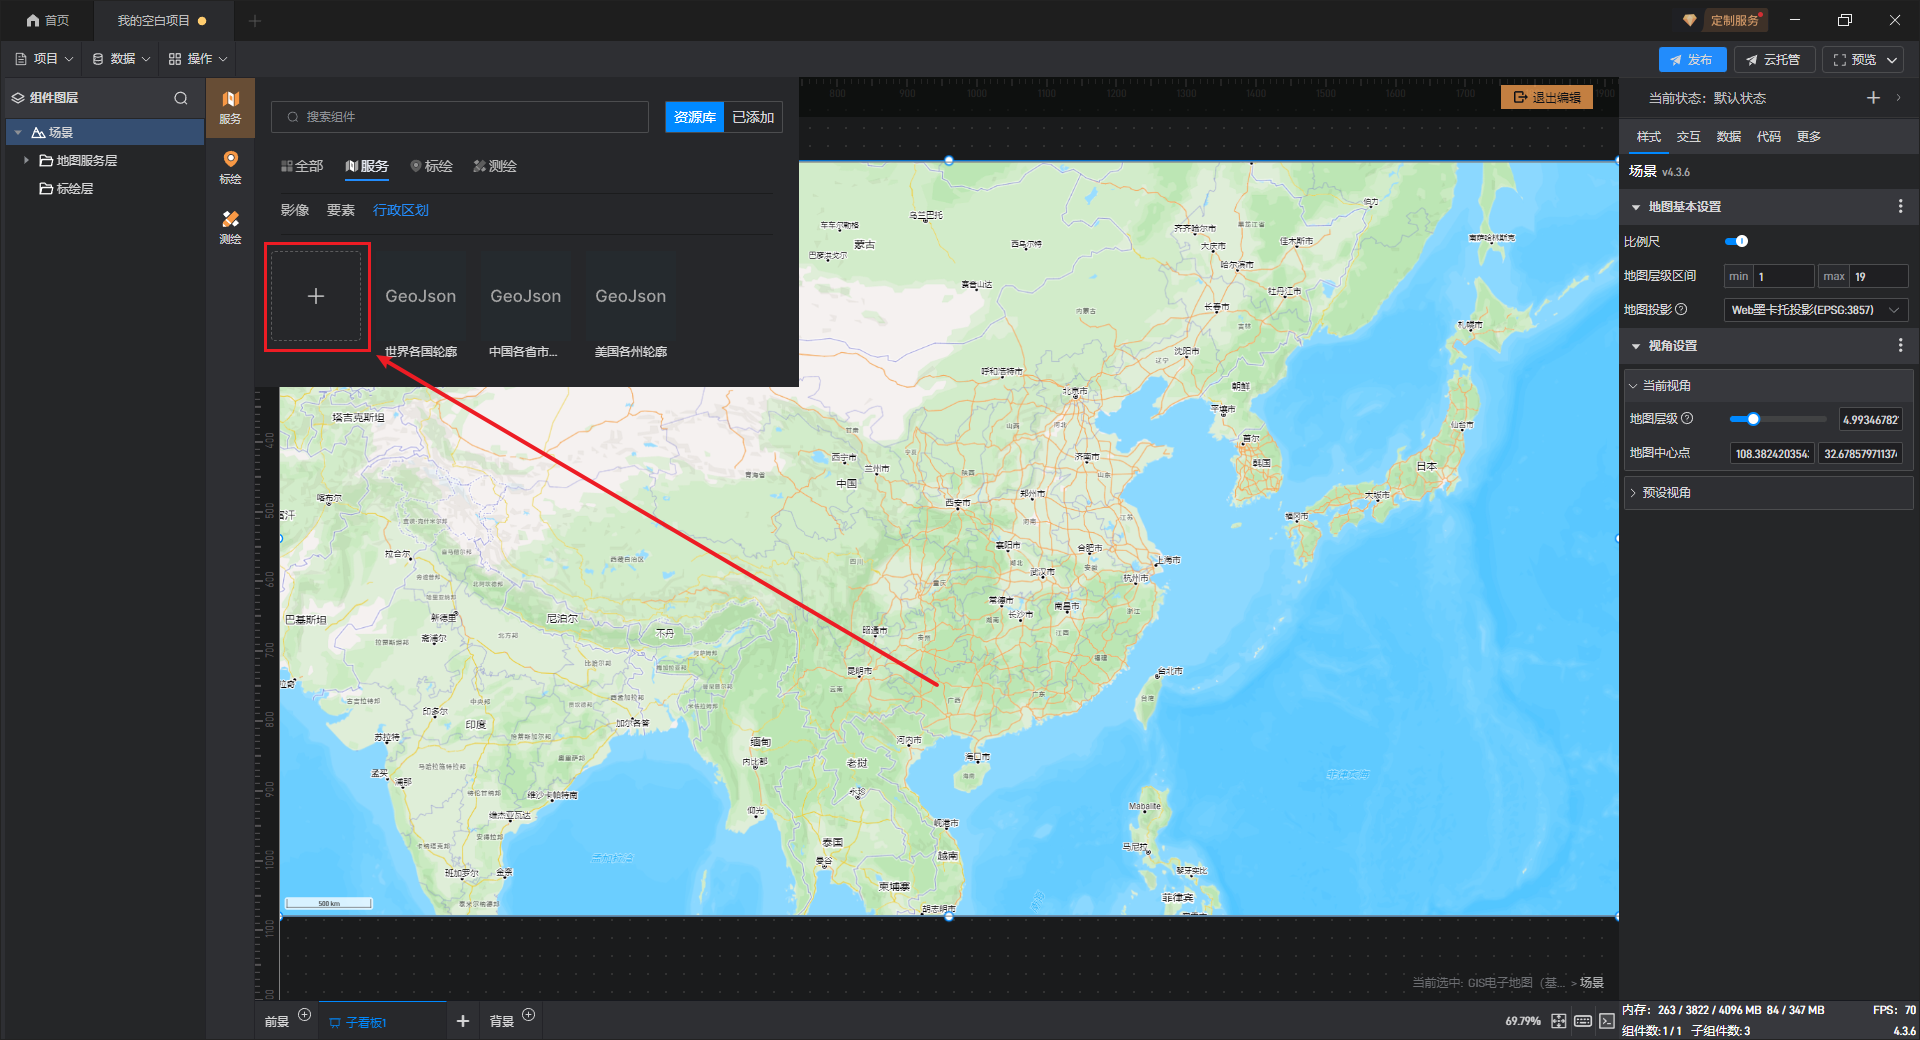Select the 美国各州轮廓 GeoJson card
Screen dimensions: 1920x1040
coord(631,305)
